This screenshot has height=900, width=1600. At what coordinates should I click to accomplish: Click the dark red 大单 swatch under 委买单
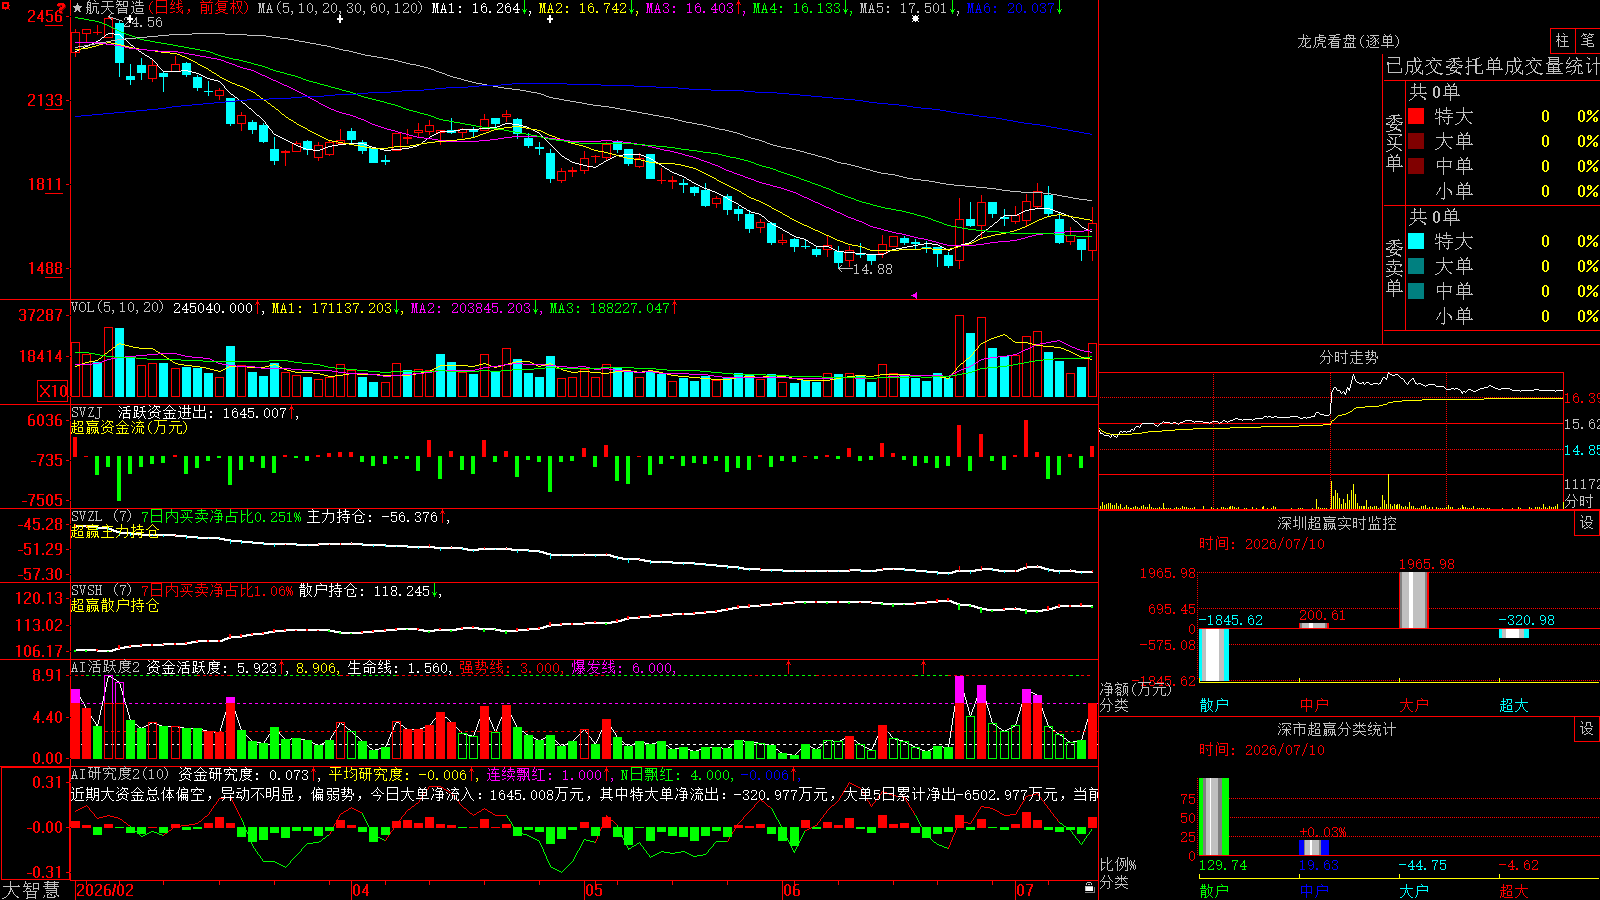tap(1416, 141)
